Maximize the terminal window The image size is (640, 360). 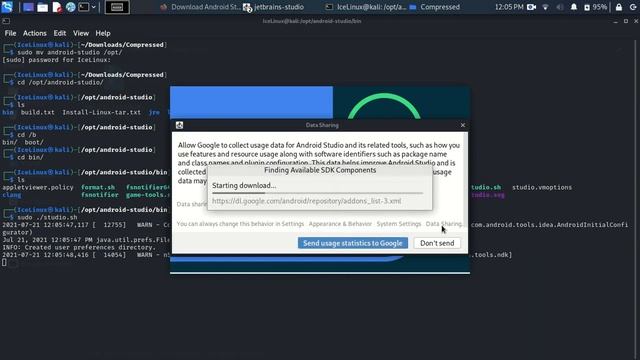(x=626, y=21)
